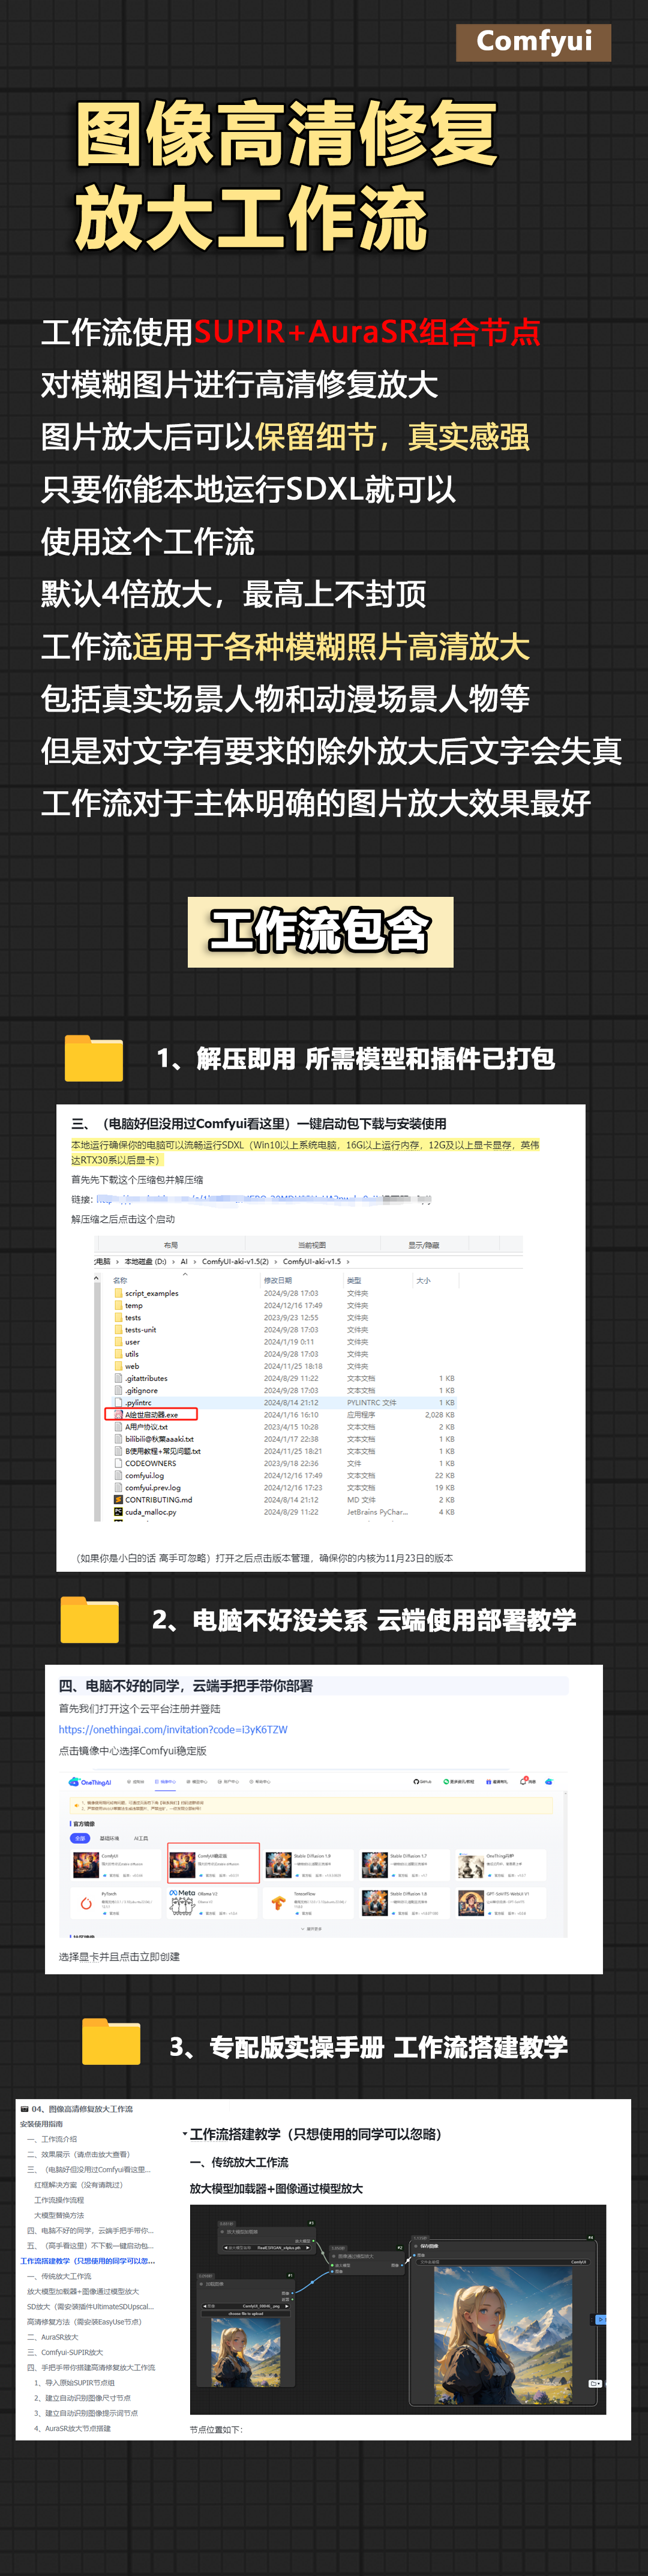
Task: Click the OneThingAI logo
Action: pos(90,1782)
